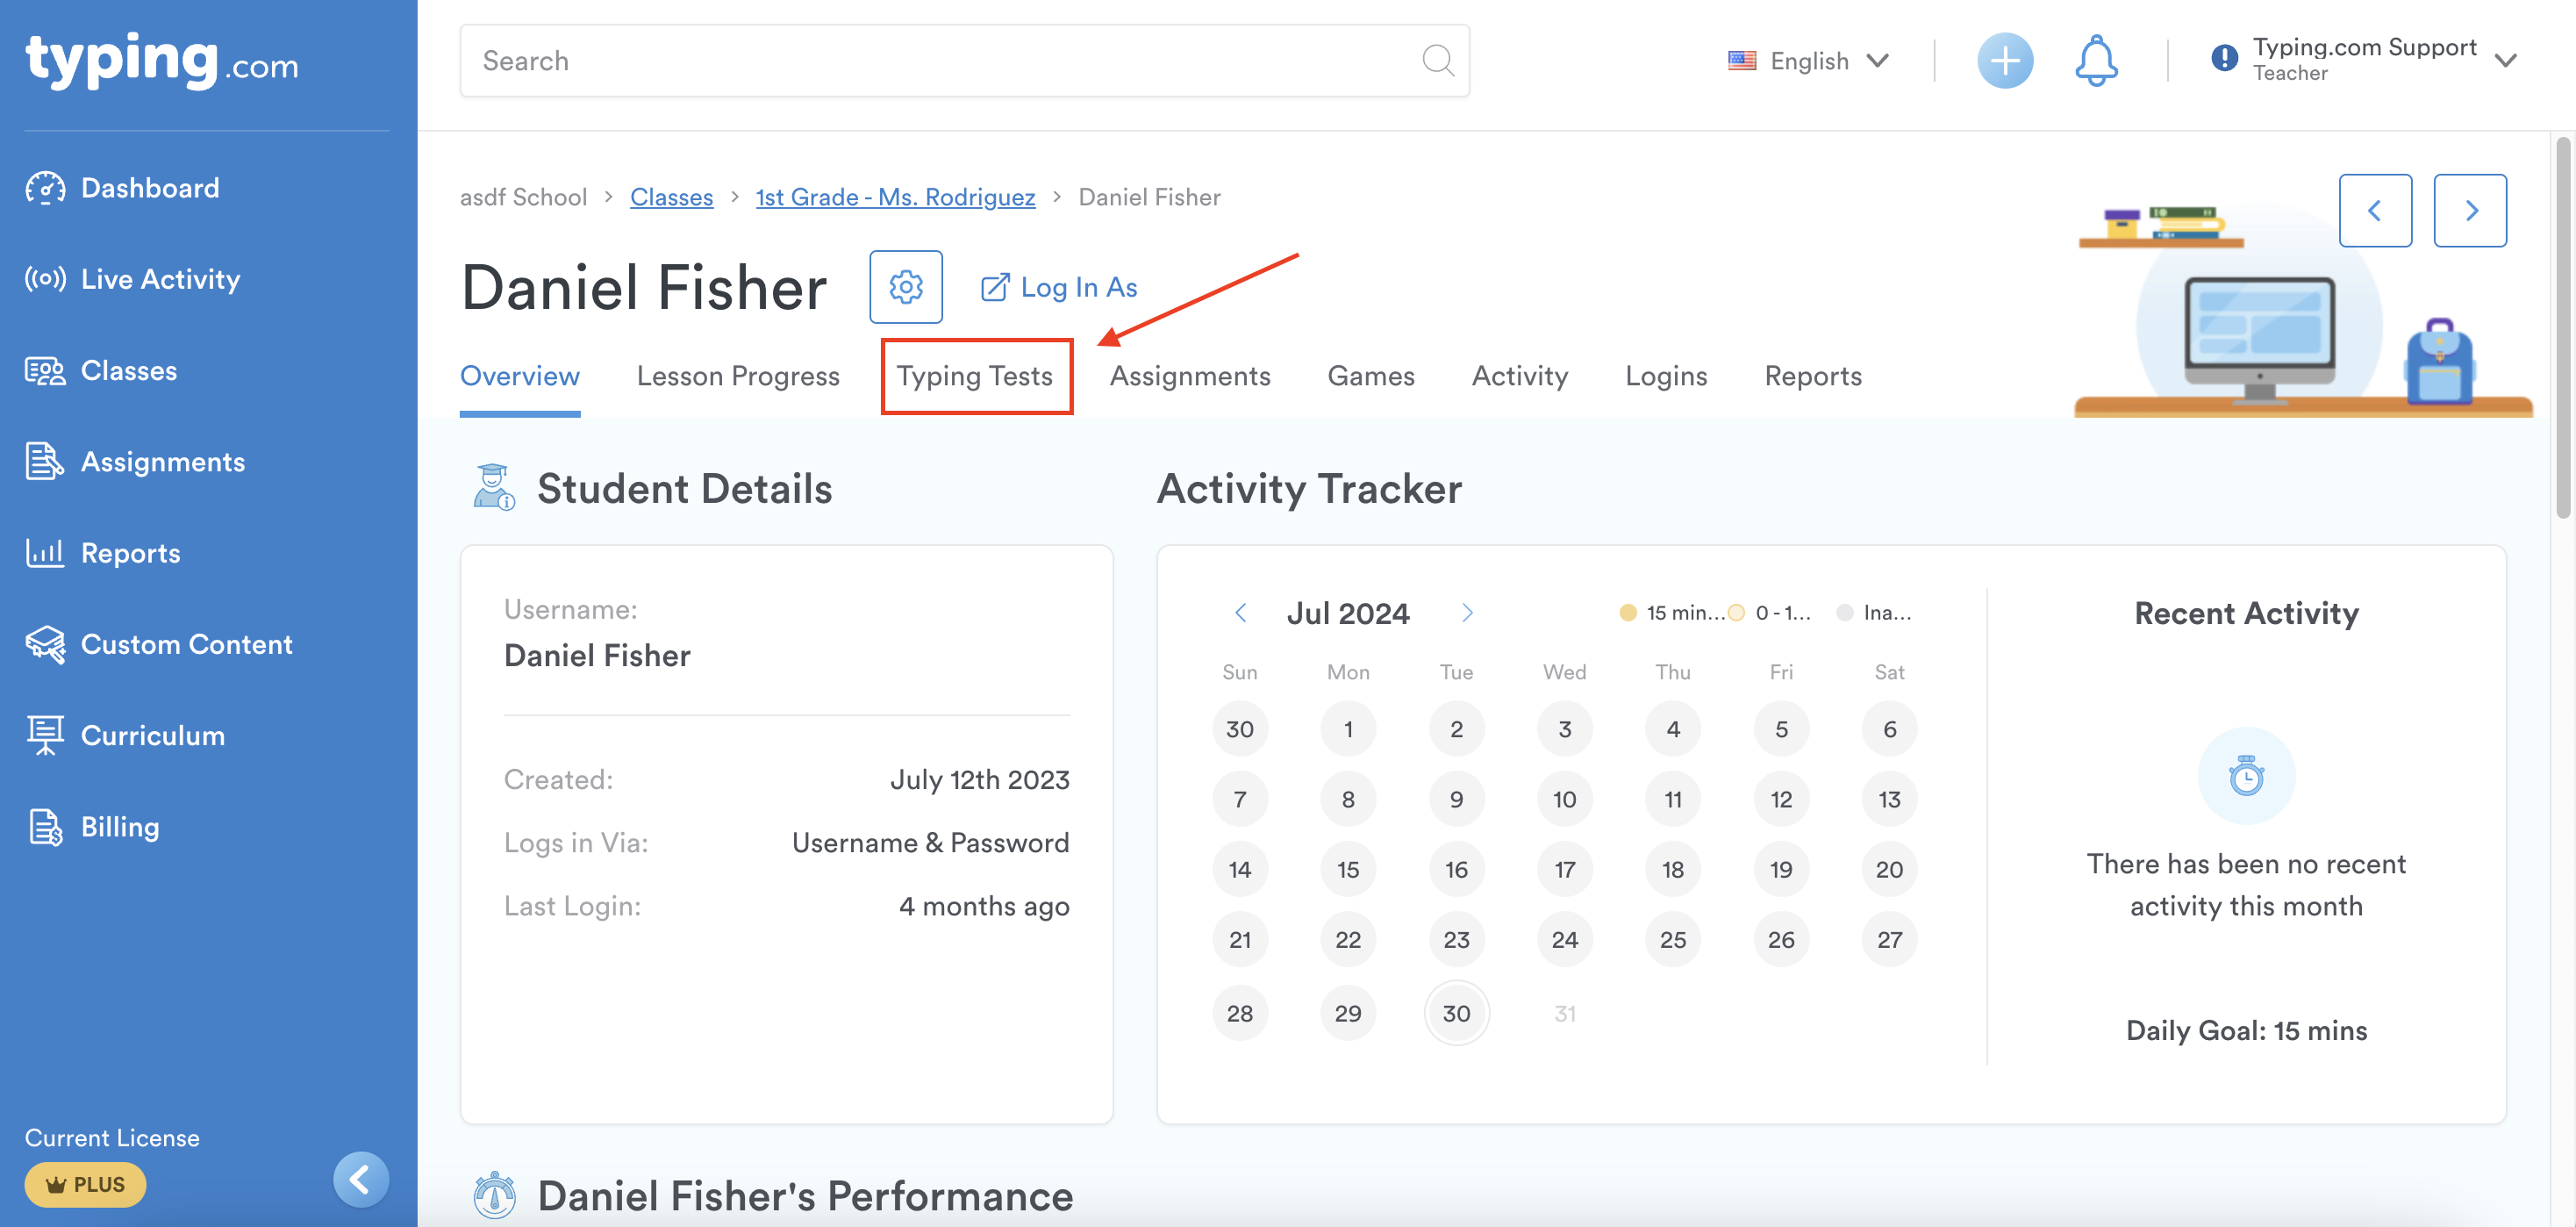This screenshot has height=1227, width=2576.
Task: Open the notifications bell
Action: (2095, 61)
